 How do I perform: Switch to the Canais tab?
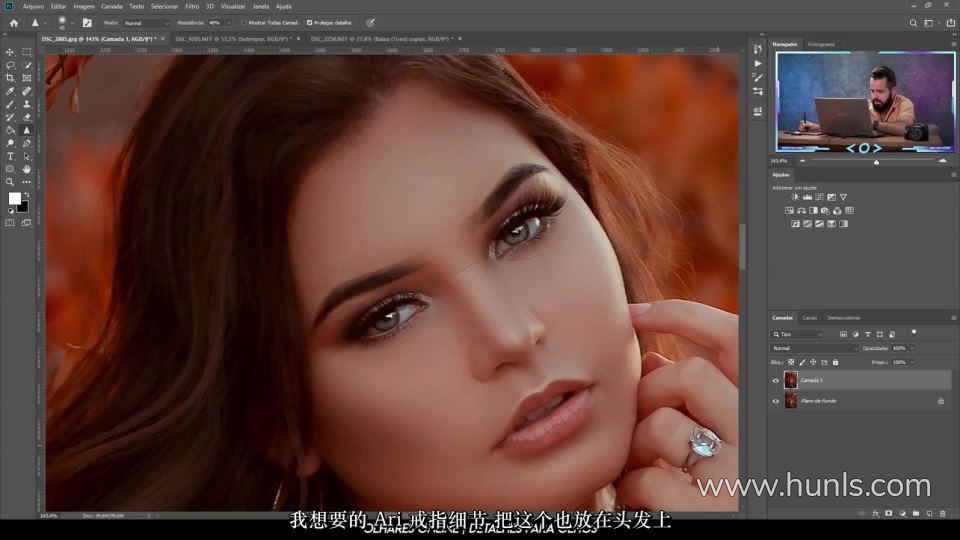[x=809, y=318]
